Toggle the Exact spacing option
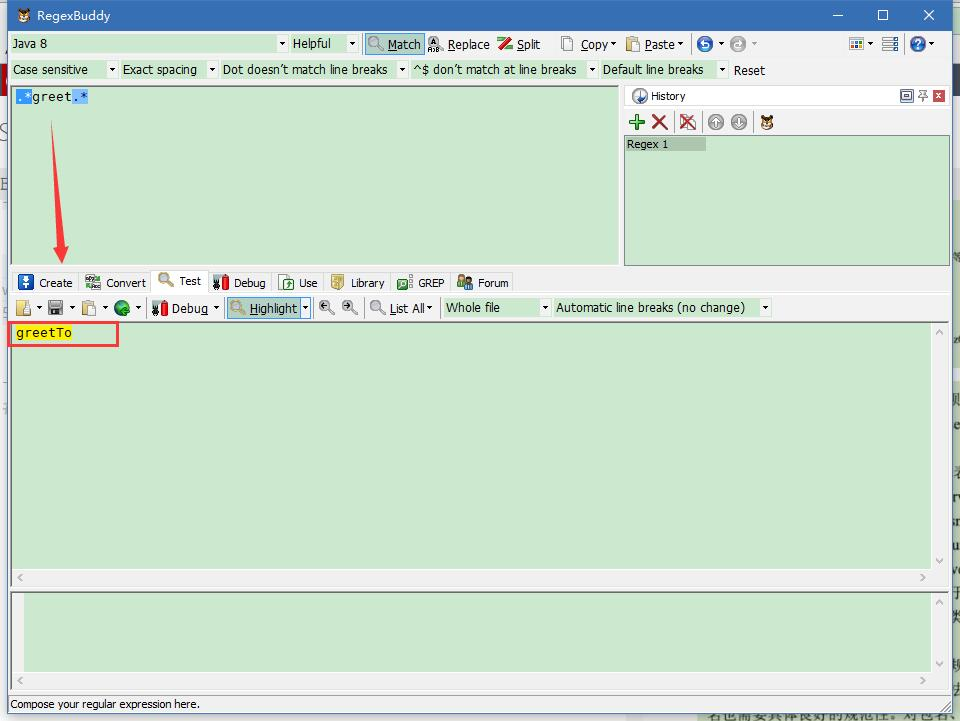This screenshot has height=721, width=960. point(168,70)
